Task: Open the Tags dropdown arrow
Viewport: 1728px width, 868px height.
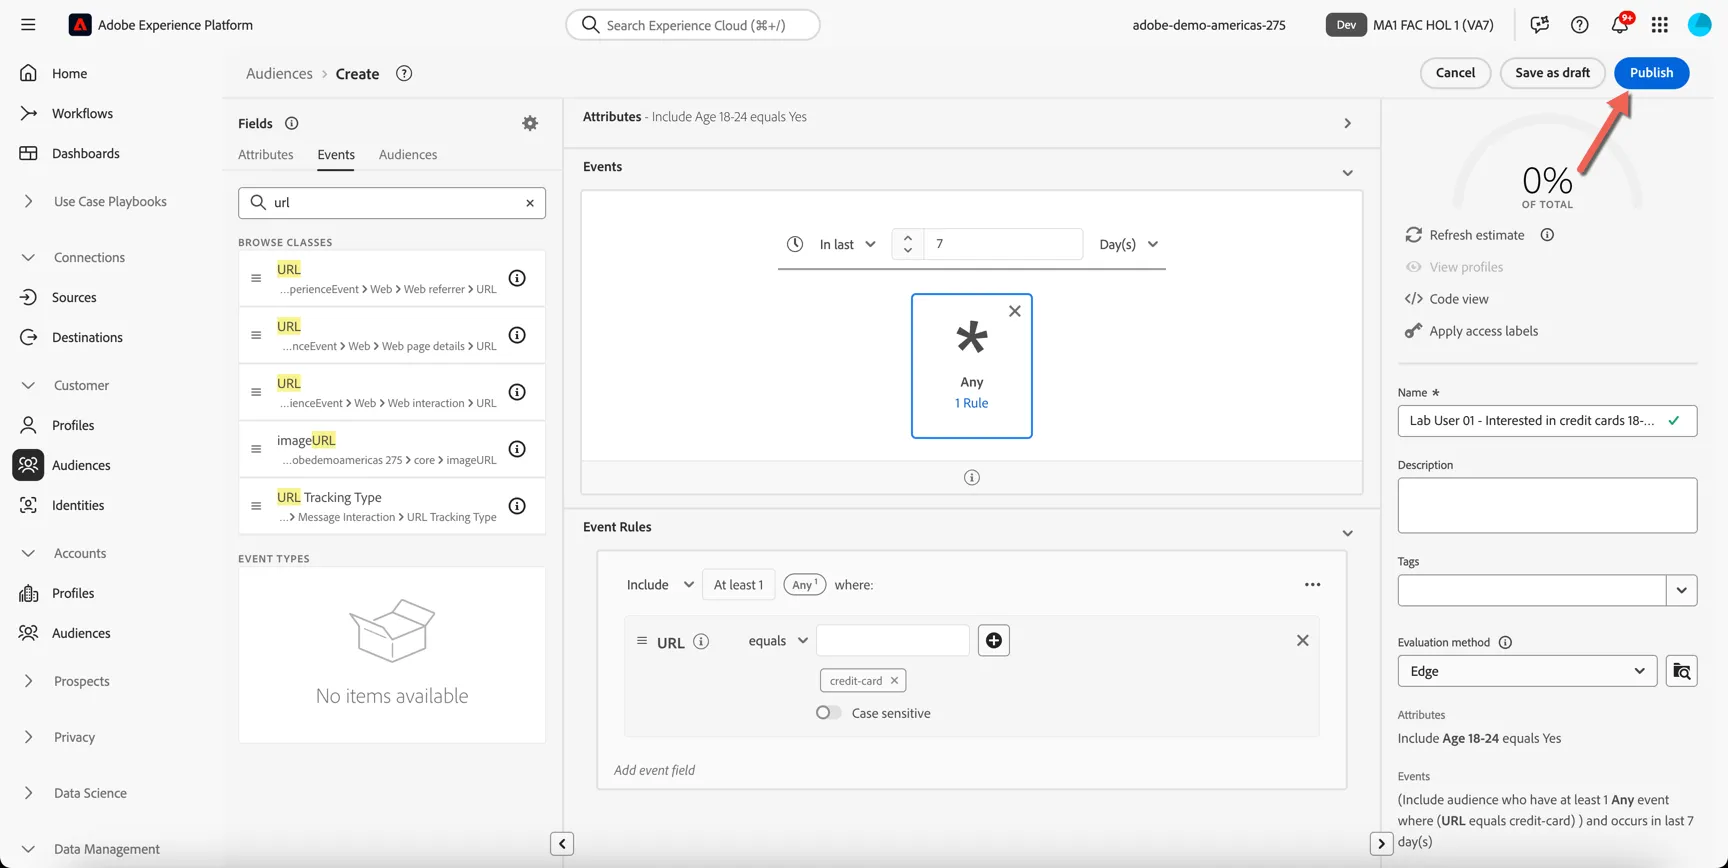Action: (1682, 590)
